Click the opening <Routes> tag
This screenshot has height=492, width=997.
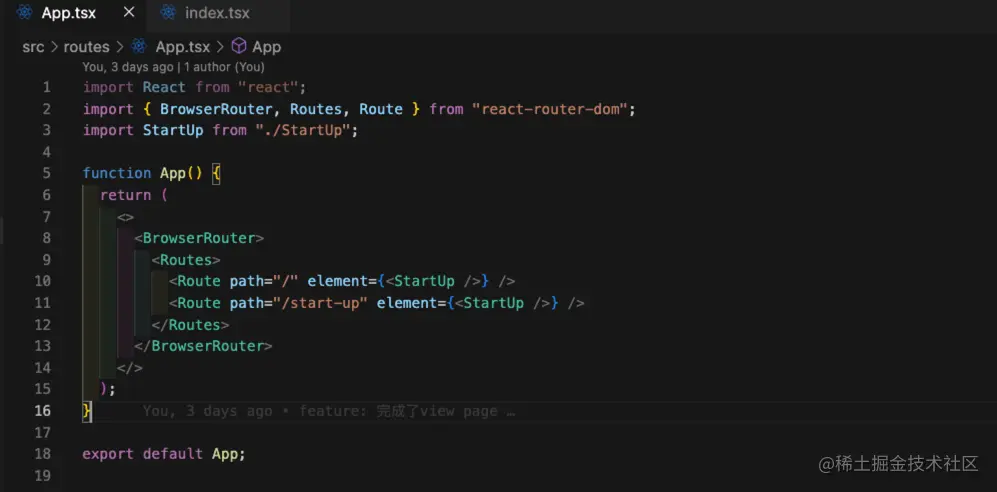pos(186,260)
